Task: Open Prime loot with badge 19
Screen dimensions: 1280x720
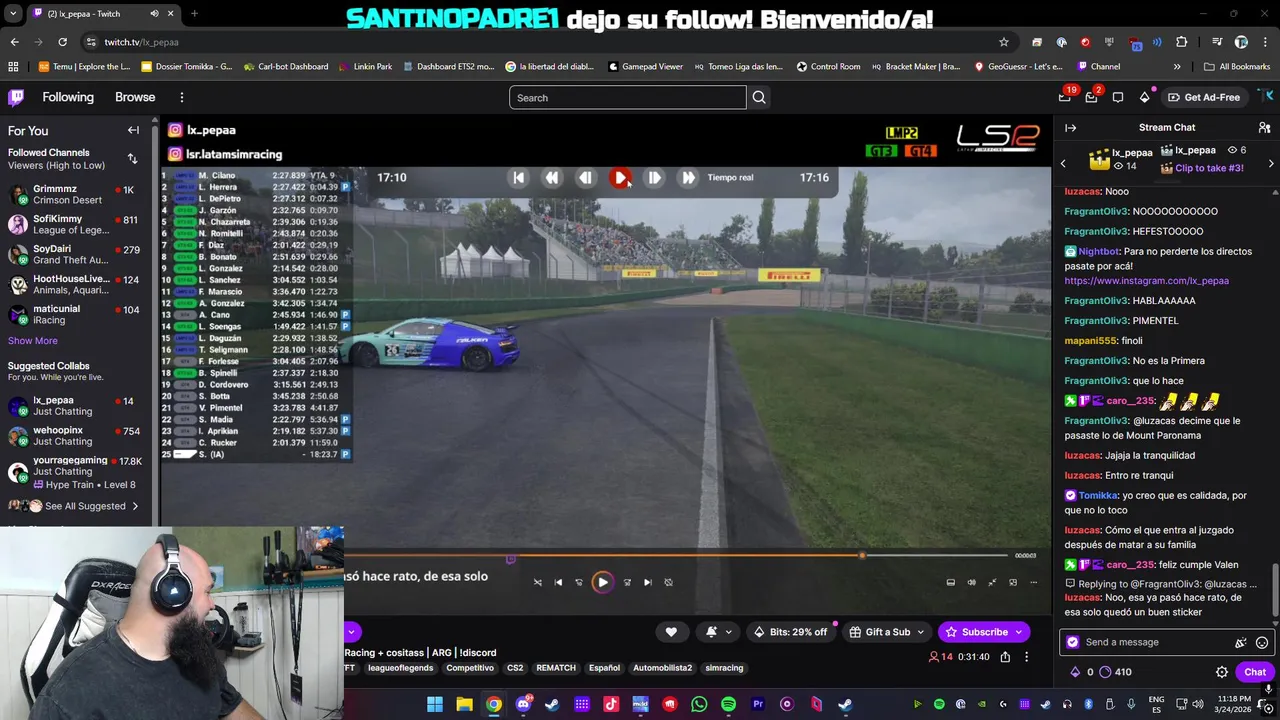Action: [1065, 97]
